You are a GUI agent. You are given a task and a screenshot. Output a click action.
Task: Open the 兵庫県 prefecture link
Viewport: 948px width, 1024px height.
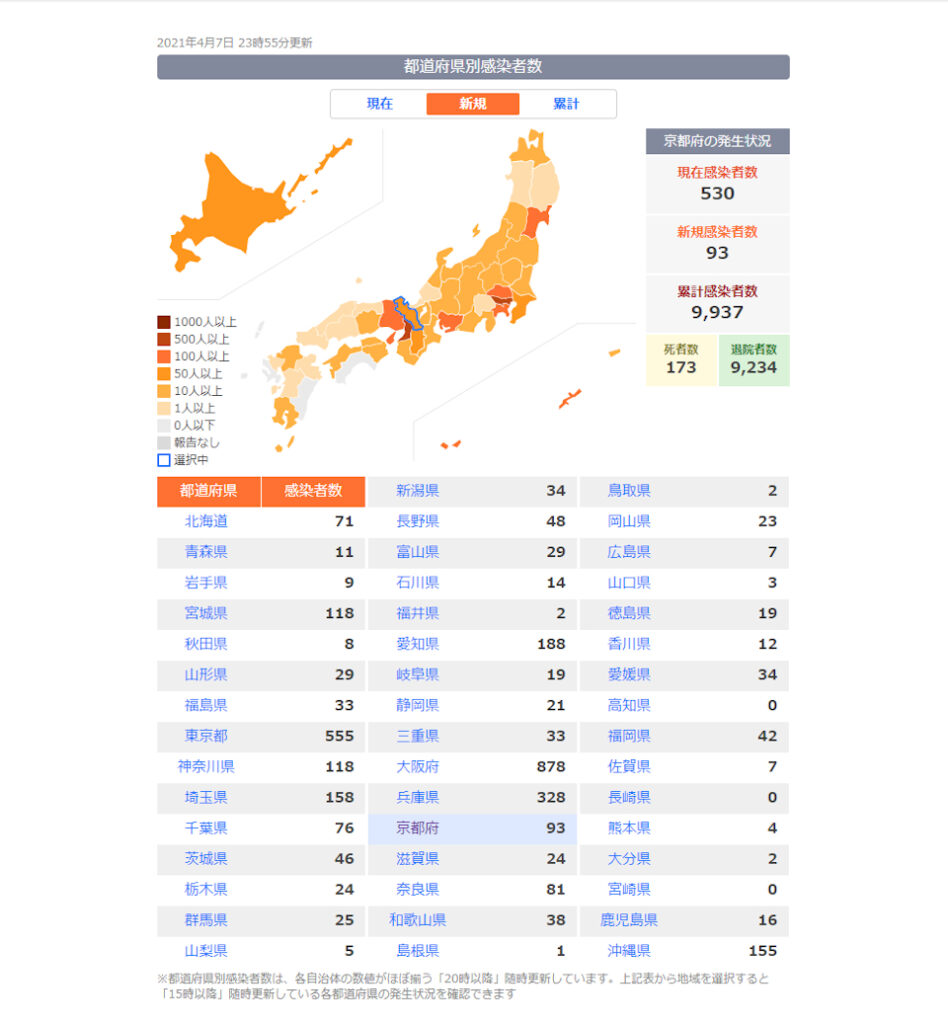[418, 797]
